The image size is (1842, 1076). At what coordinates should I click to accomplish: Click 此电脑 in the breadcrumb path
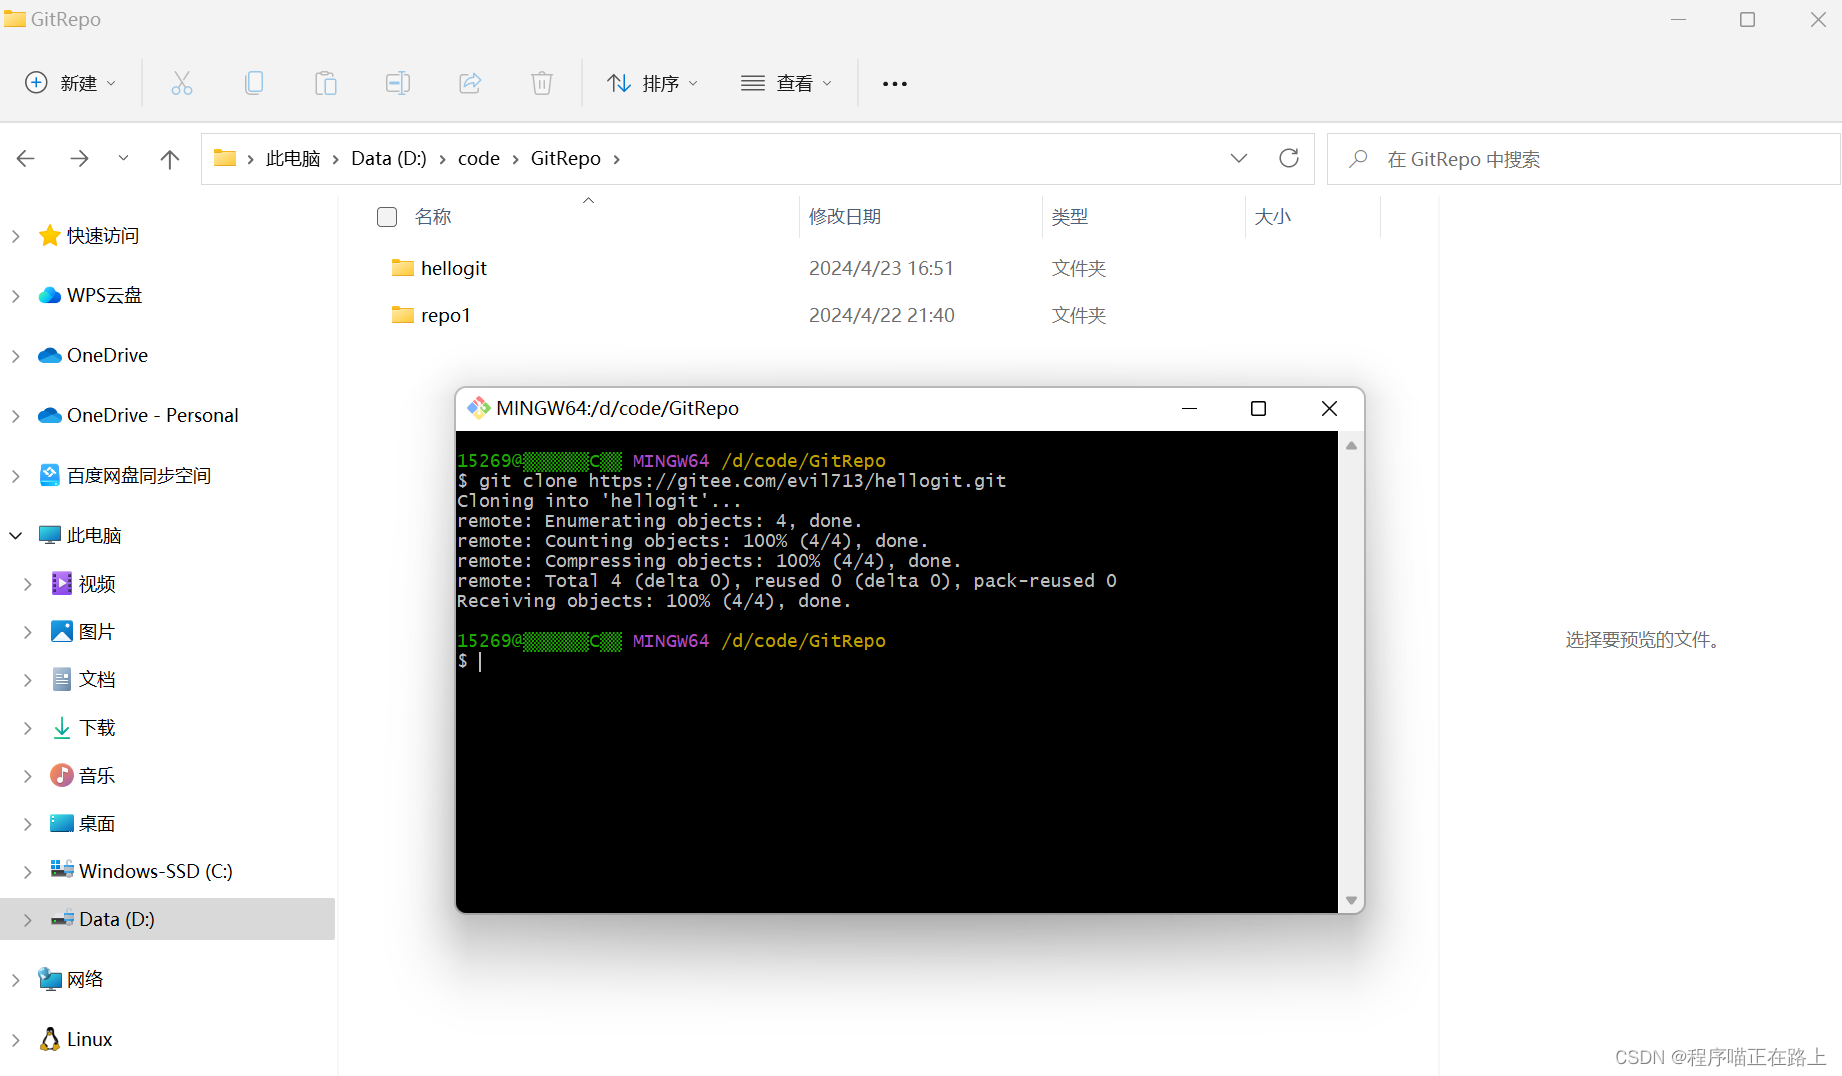(293, 159)
